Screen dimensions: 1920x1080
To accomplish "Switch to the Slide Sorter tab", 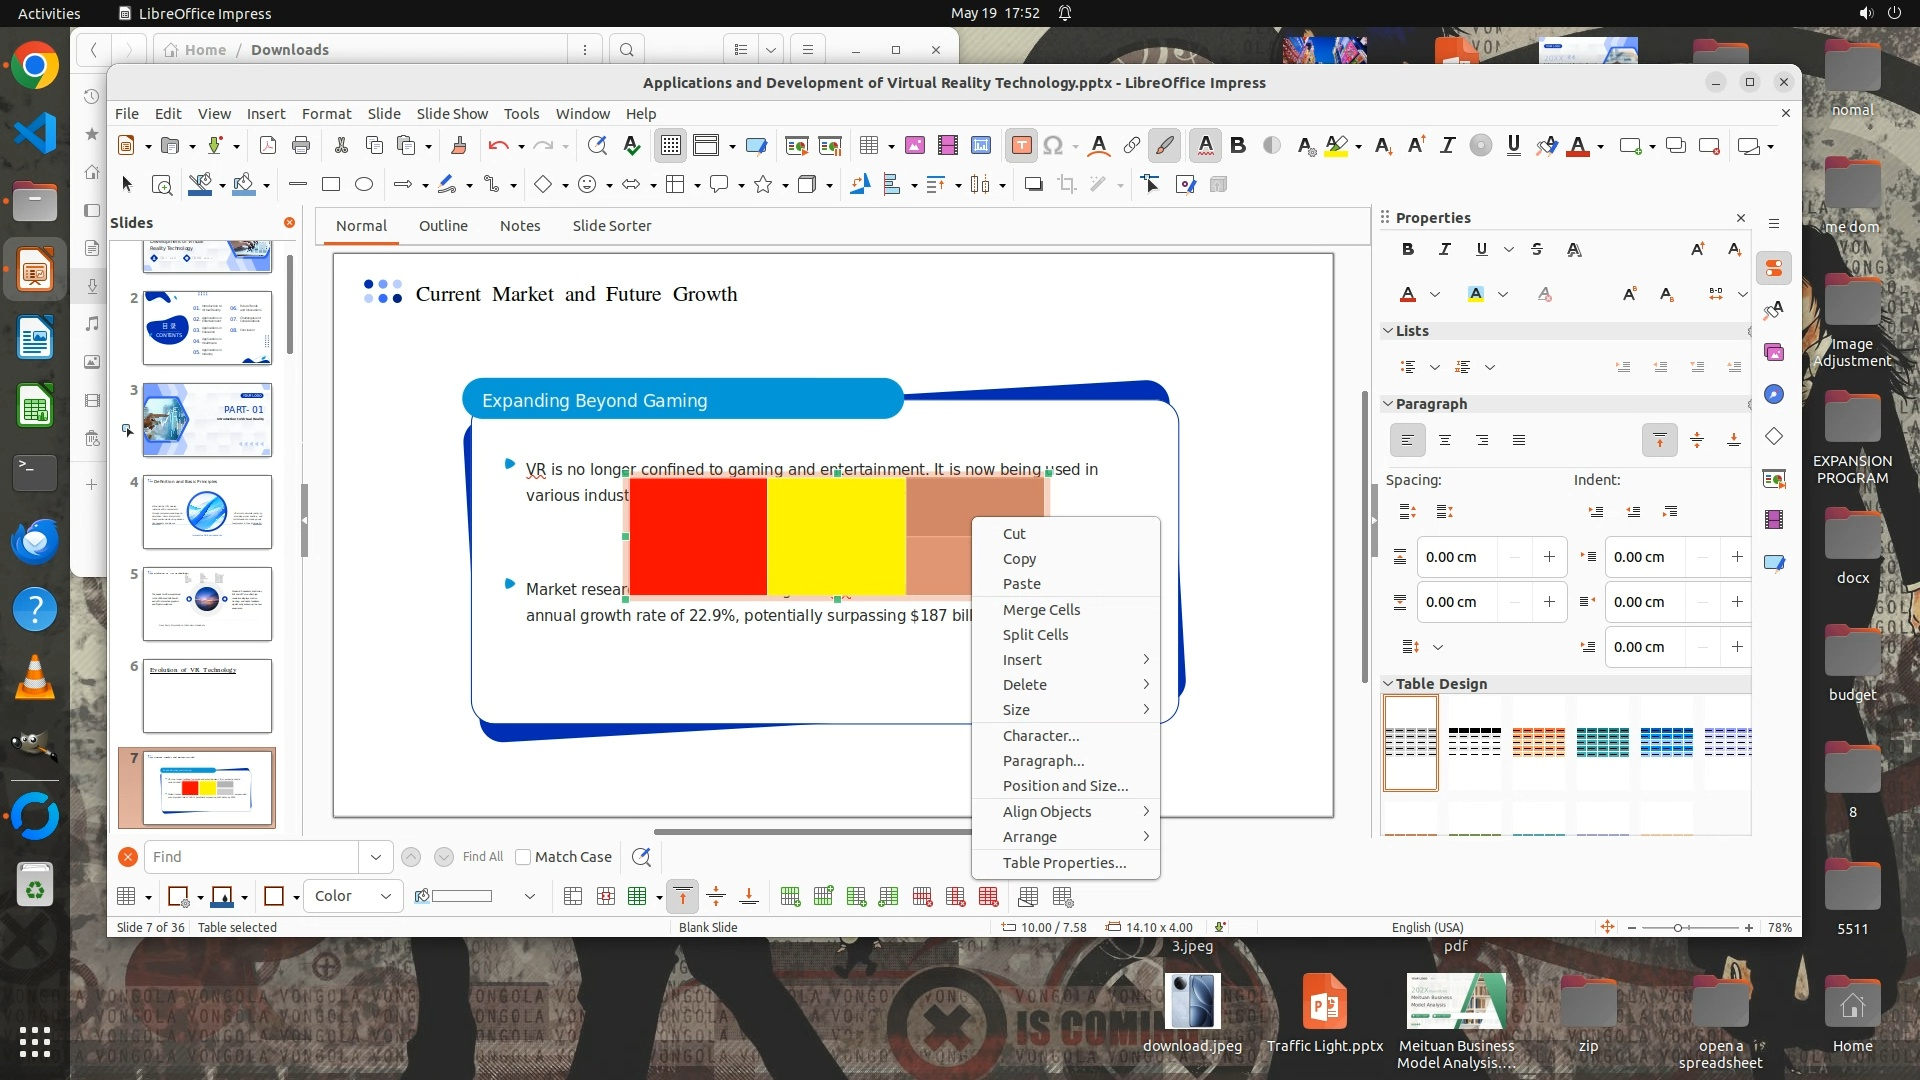I will (x=611, y=226).
